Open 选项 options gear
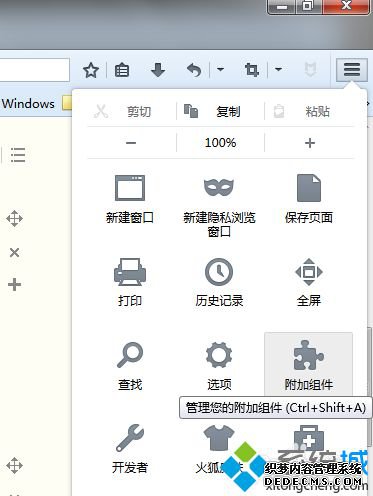The width and height of the screenshot is (373, 496). [219, 366]
